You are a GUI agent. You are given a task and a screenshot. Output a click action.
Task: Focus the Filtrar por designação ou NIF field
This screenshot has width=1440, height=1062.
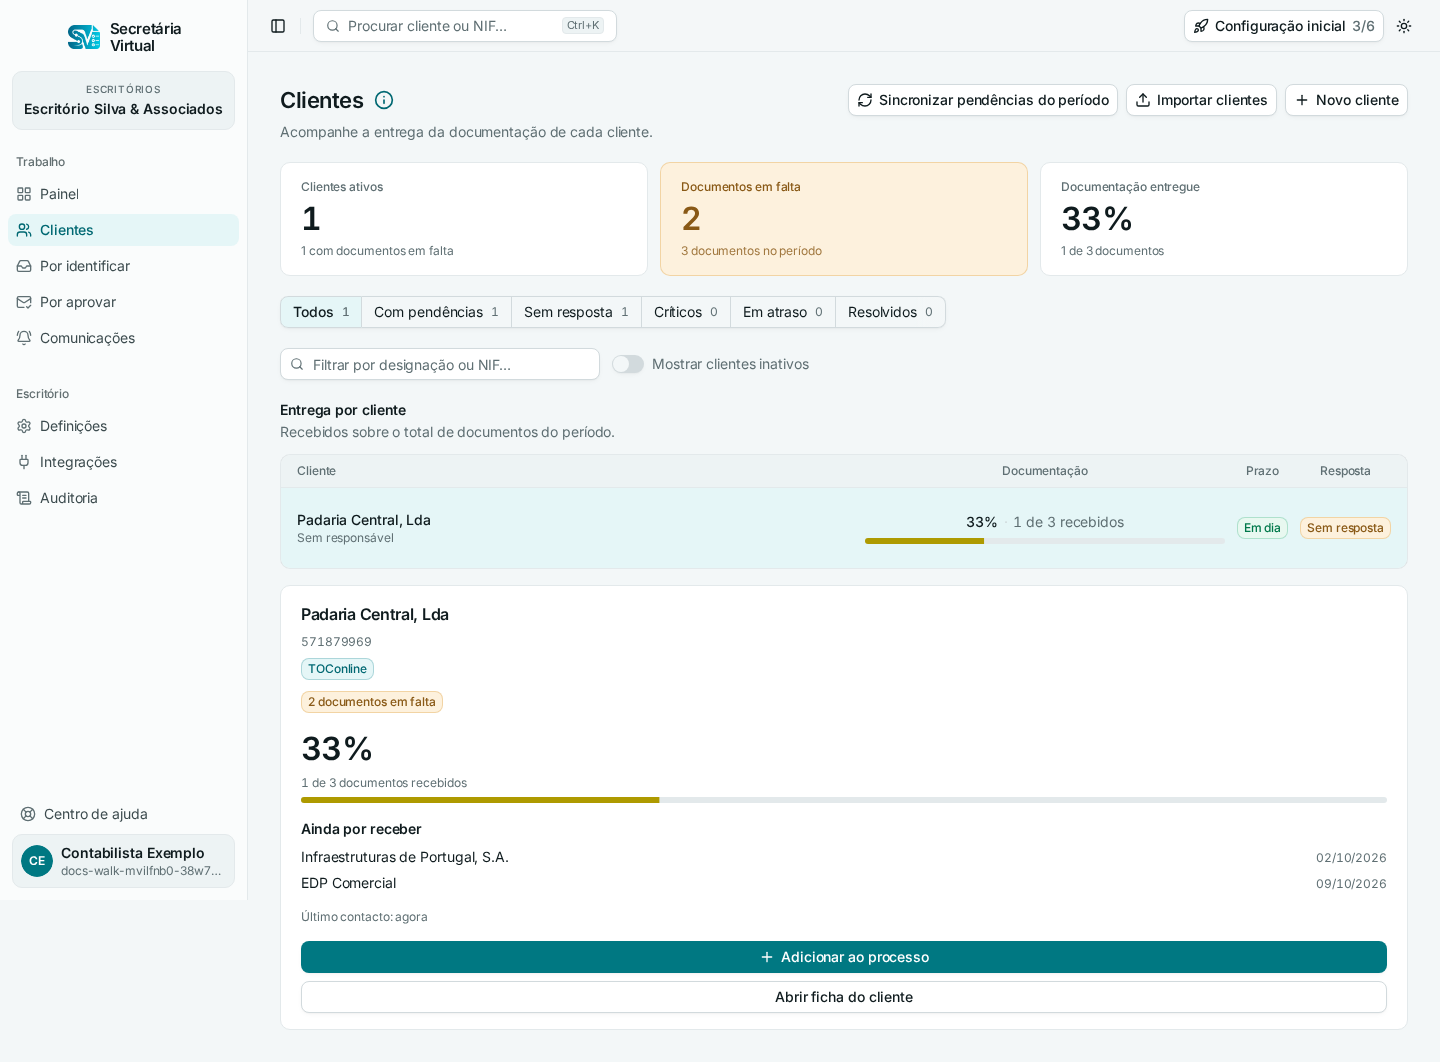tap(440, 364)
